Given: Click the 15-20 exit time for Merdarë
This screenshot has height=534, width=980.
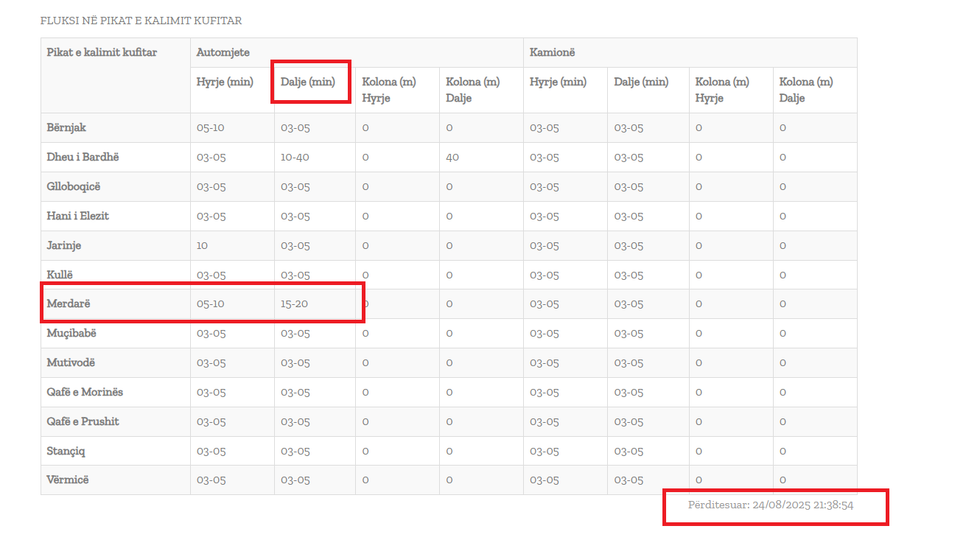Looking at the screenshot, I should point(295,304).
